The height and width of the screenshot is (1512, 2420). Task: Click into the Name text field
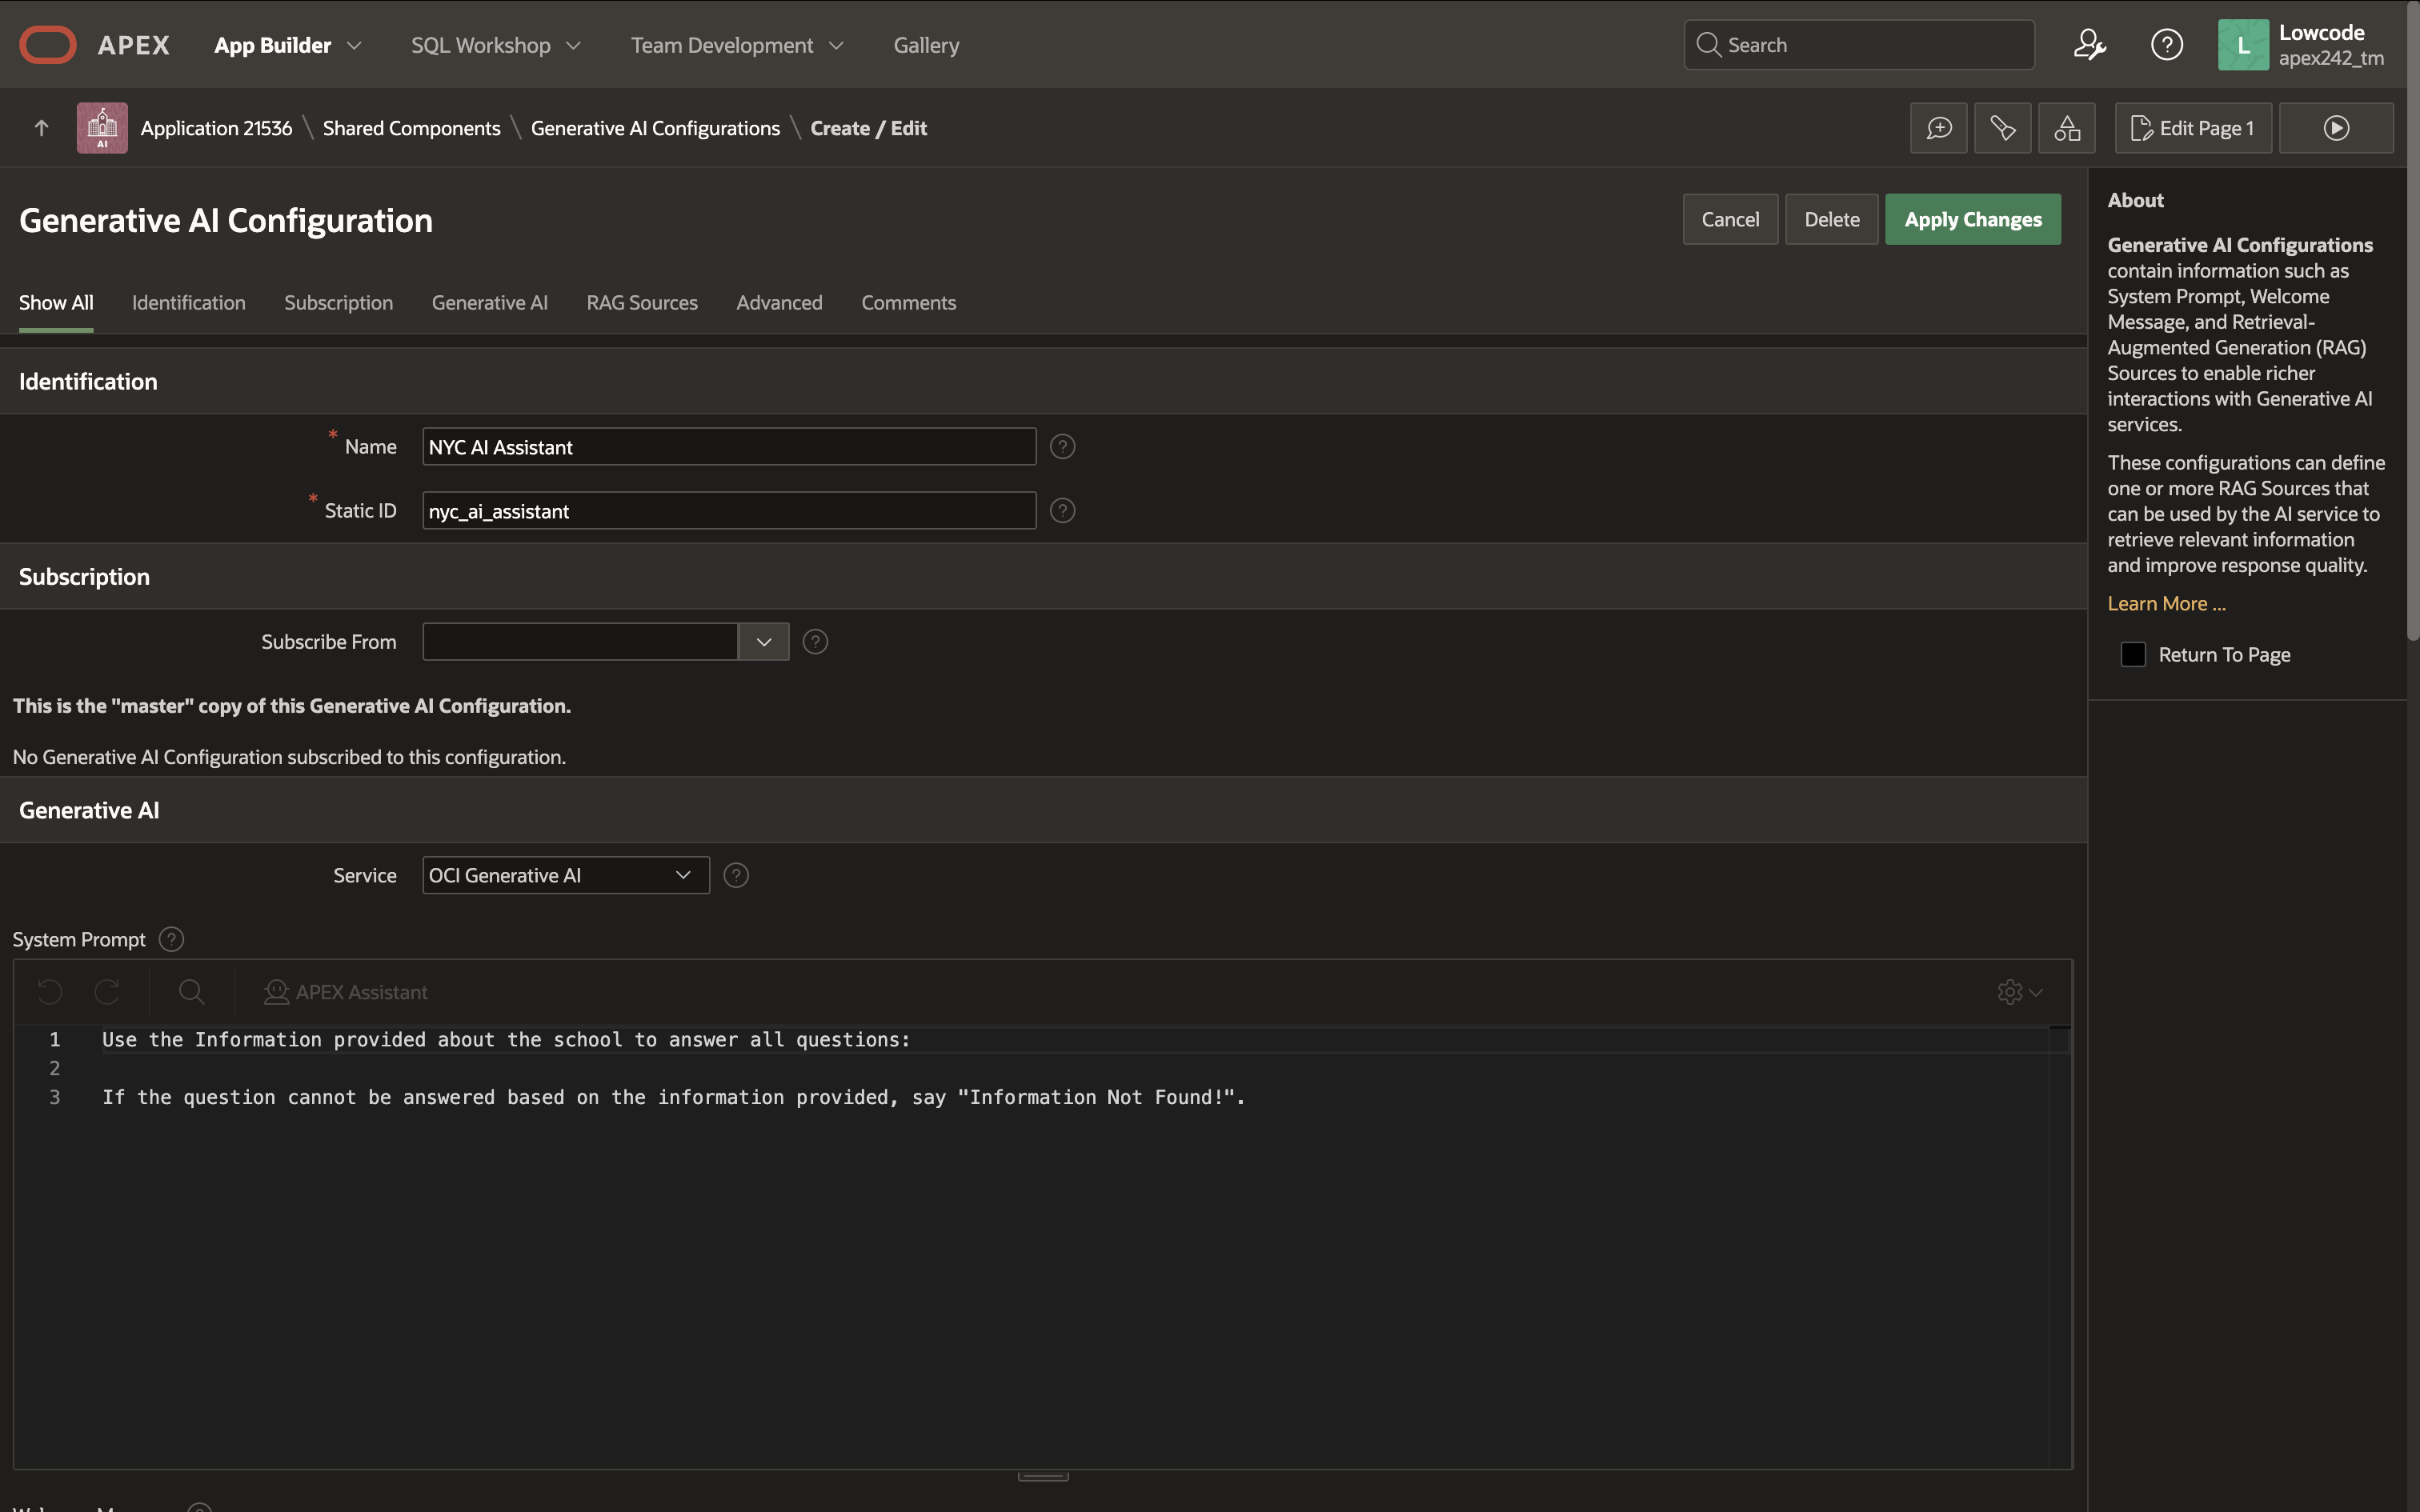click(x=728, y=447)
